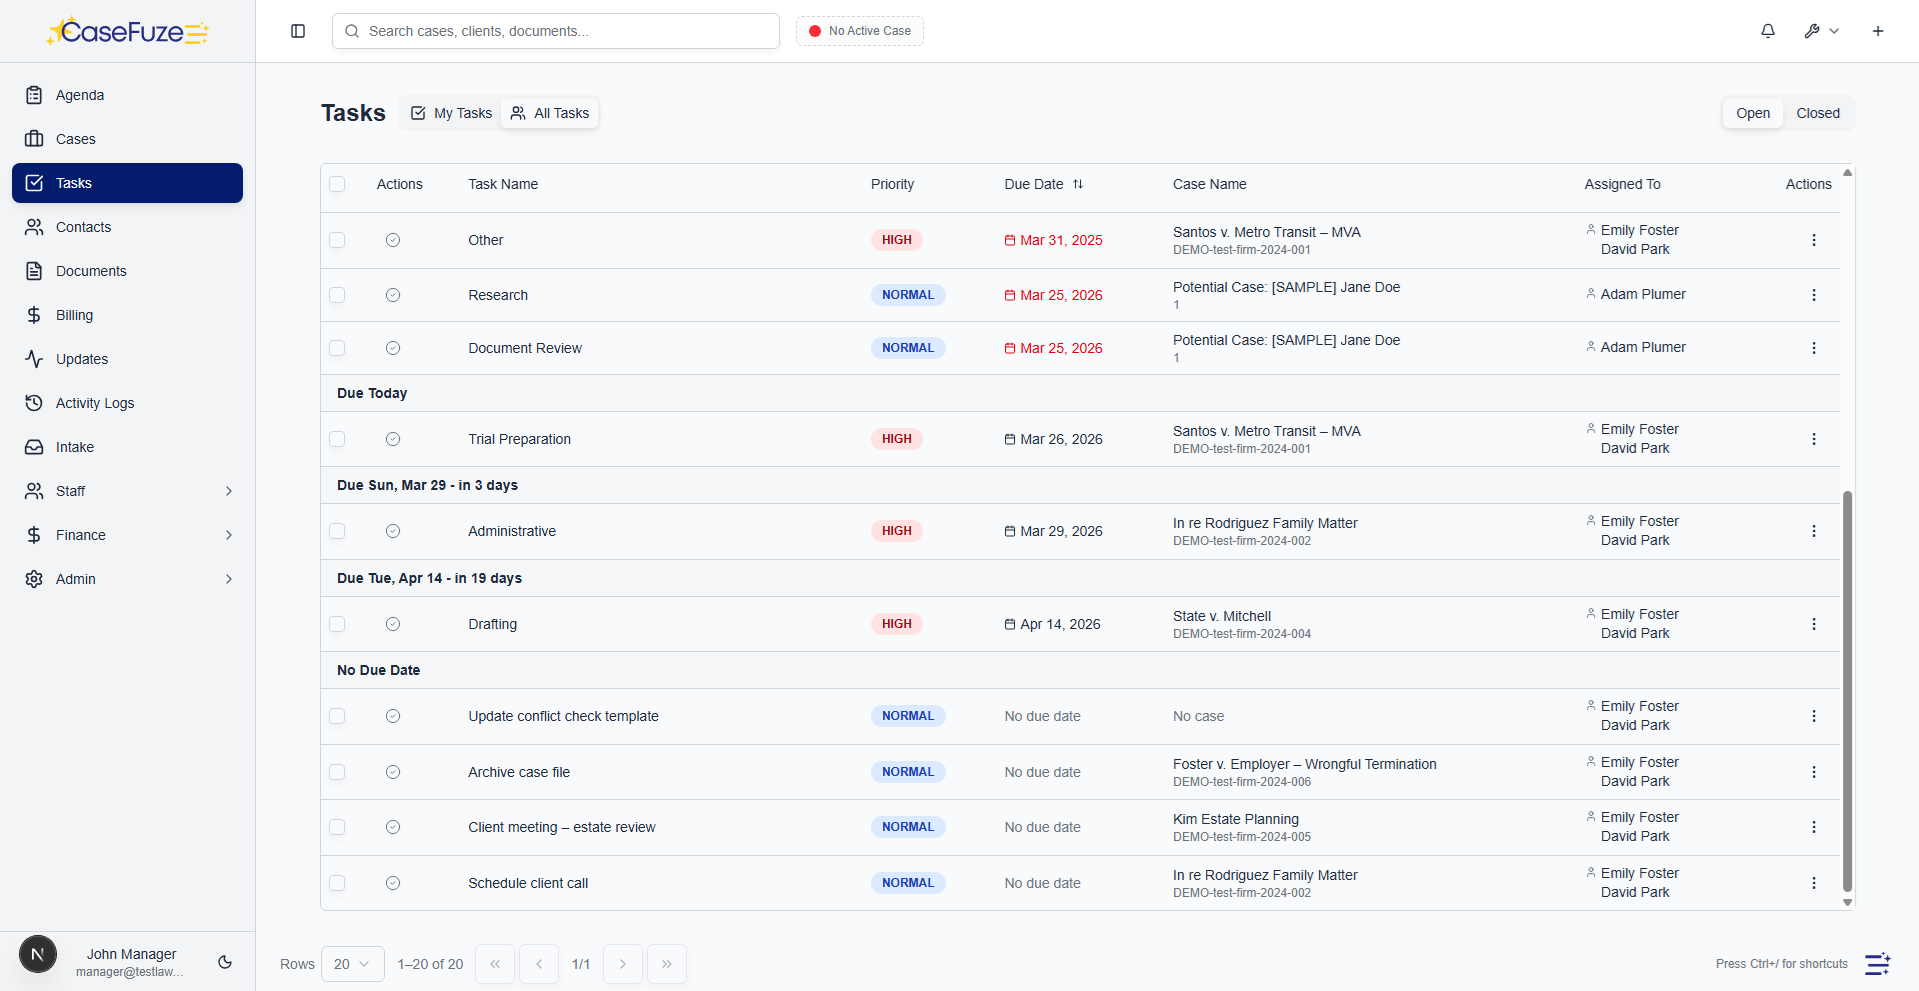Open the quick create plus icon
1919x991 pixels.
1878,31
